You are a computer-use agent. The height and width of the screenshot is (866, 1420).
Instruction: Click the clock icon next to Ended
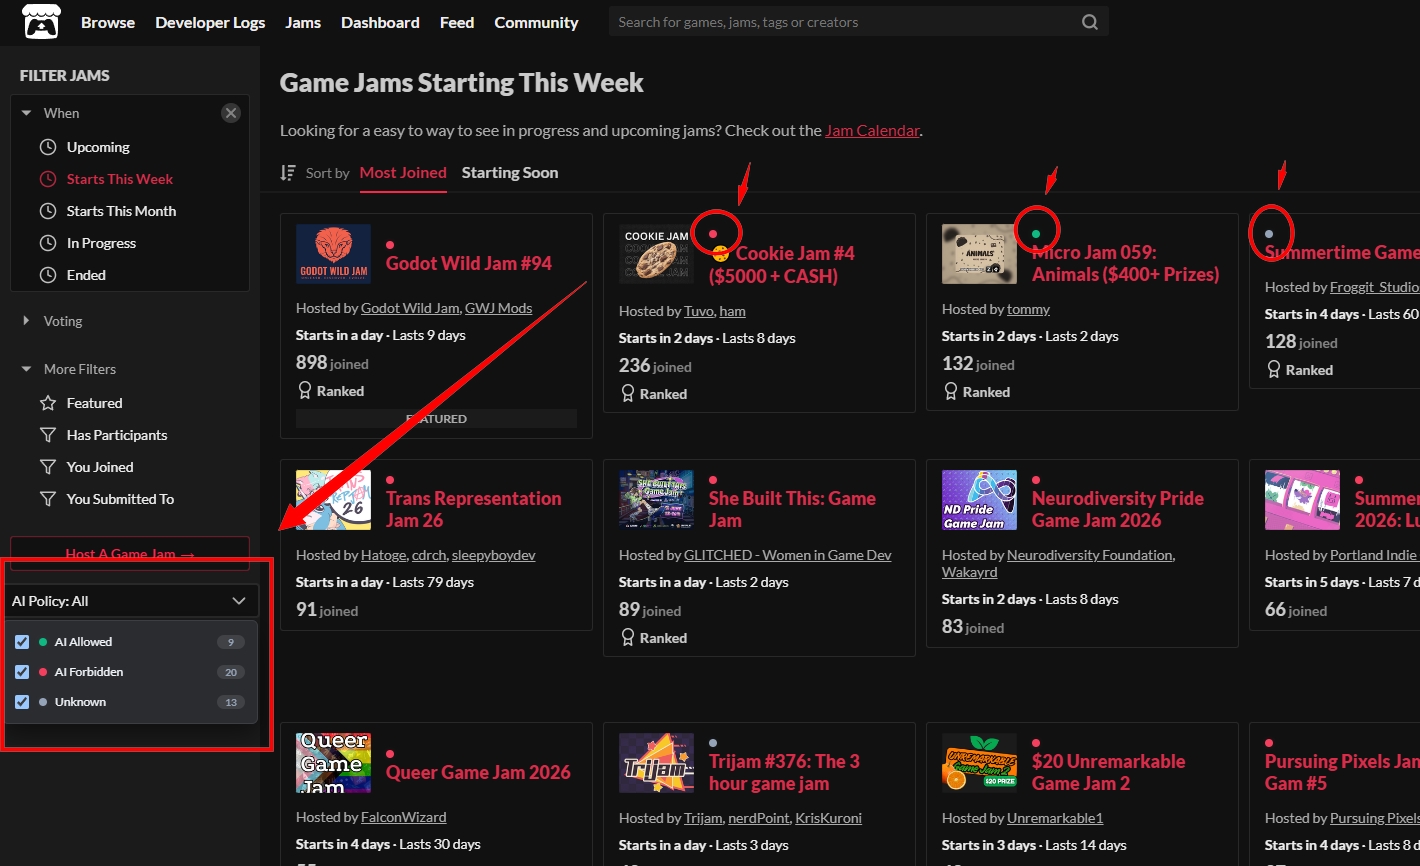point(48,275)
